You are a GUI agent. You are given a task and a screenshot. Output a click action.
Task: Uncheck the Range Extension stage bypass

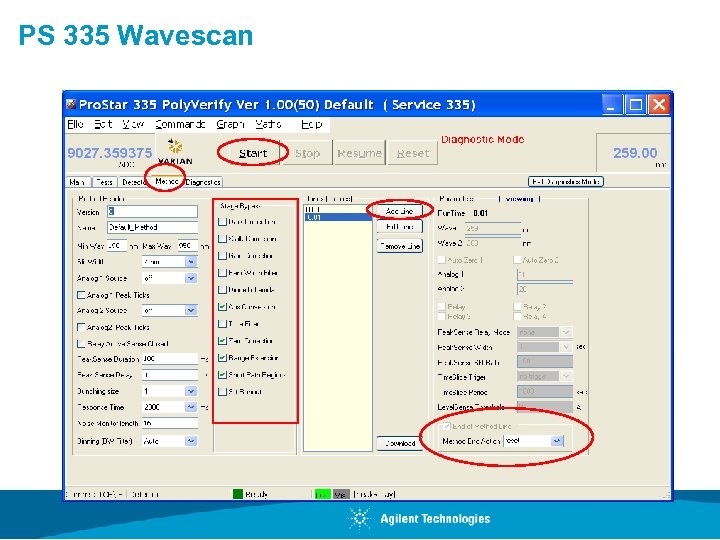pyautogui.click(x=223, y=358)
